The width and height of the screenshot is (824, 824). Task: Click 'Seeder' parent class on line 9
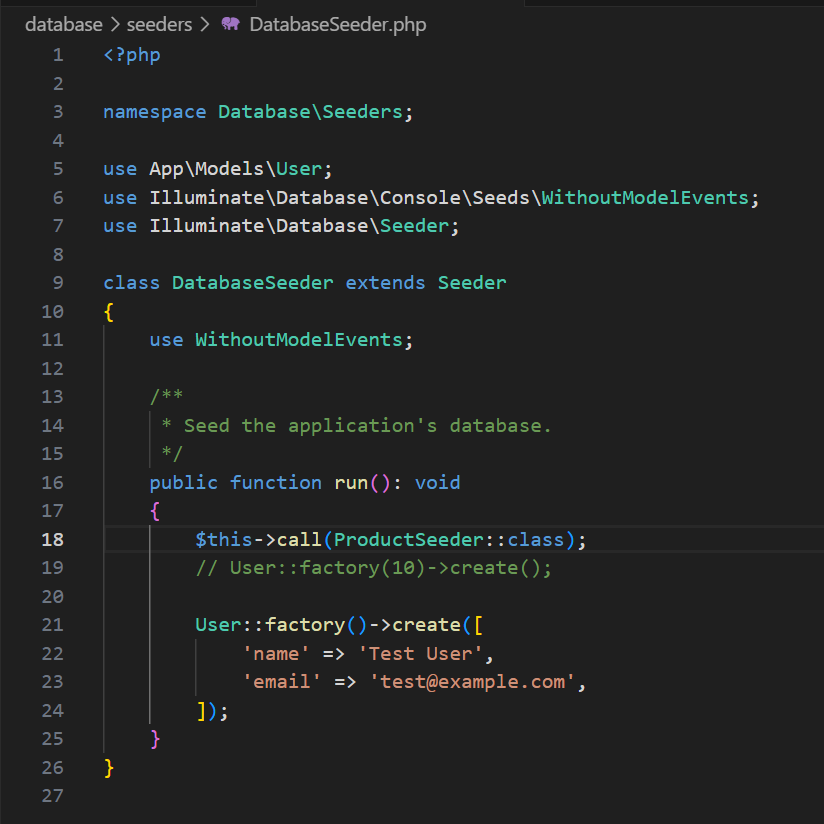click(472, 283)
